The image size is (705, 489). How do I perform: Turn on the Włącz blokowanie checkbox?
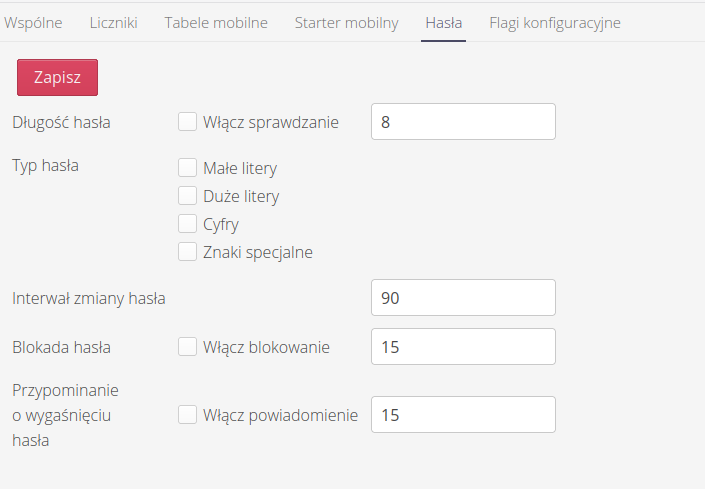tap(187, 347)
